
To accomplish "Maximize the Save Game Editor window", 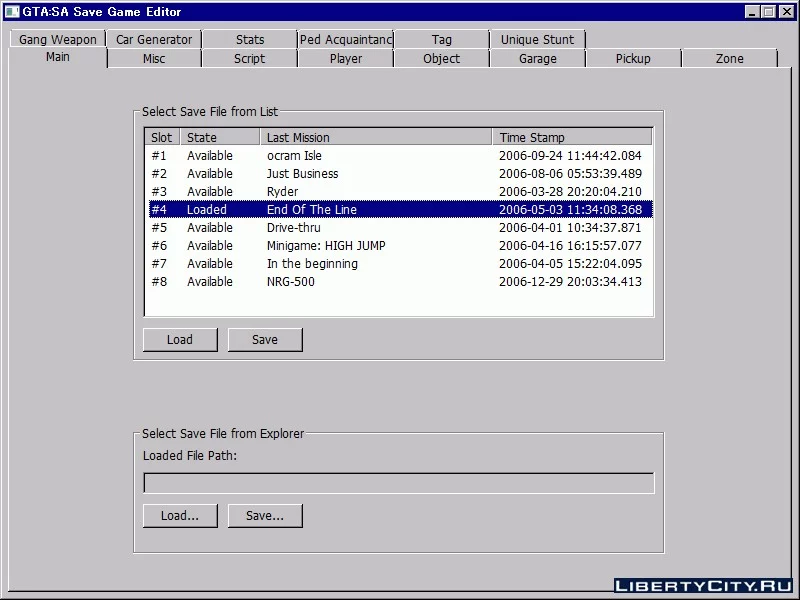I will (x=769, y=12).
